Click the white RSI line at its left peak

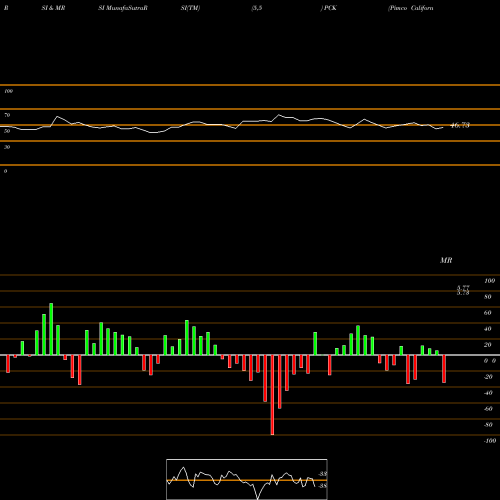pos(57,117)
